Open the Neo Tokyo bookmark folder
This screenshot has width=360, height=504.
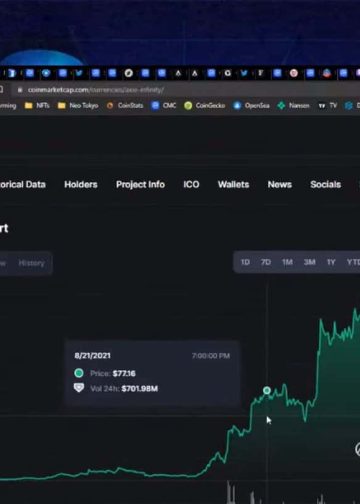point(78,106)
